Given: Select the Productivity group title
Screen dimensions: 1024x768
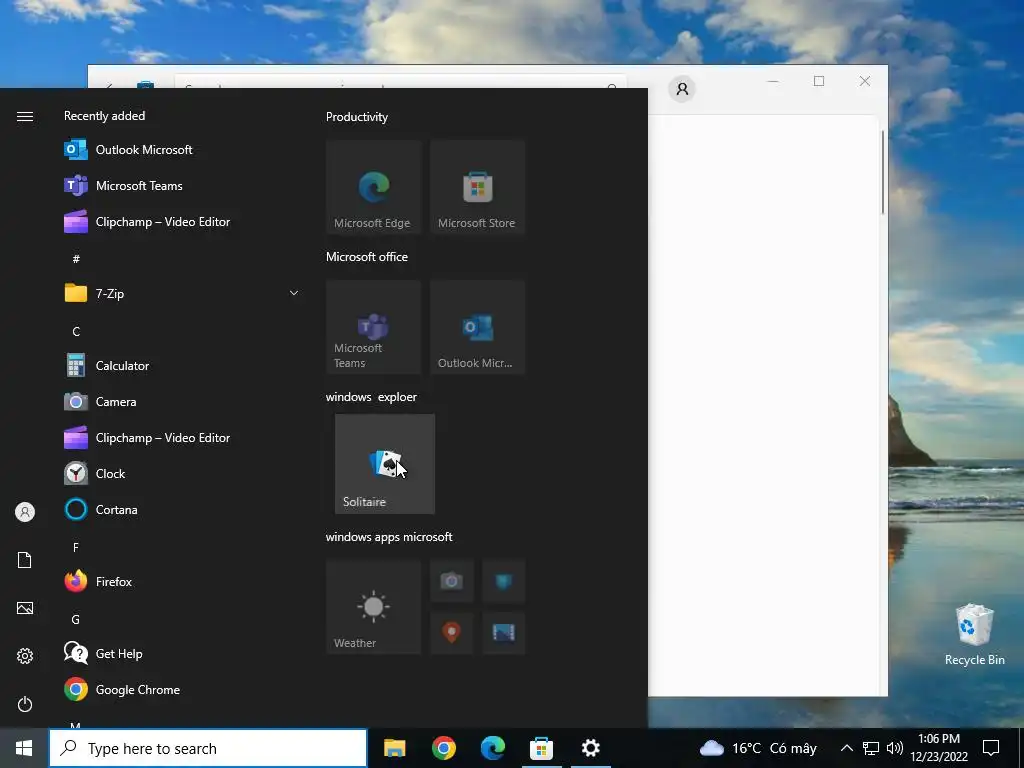Looking at the screenshot, I should pyautogui.click(x=357, y=117).
